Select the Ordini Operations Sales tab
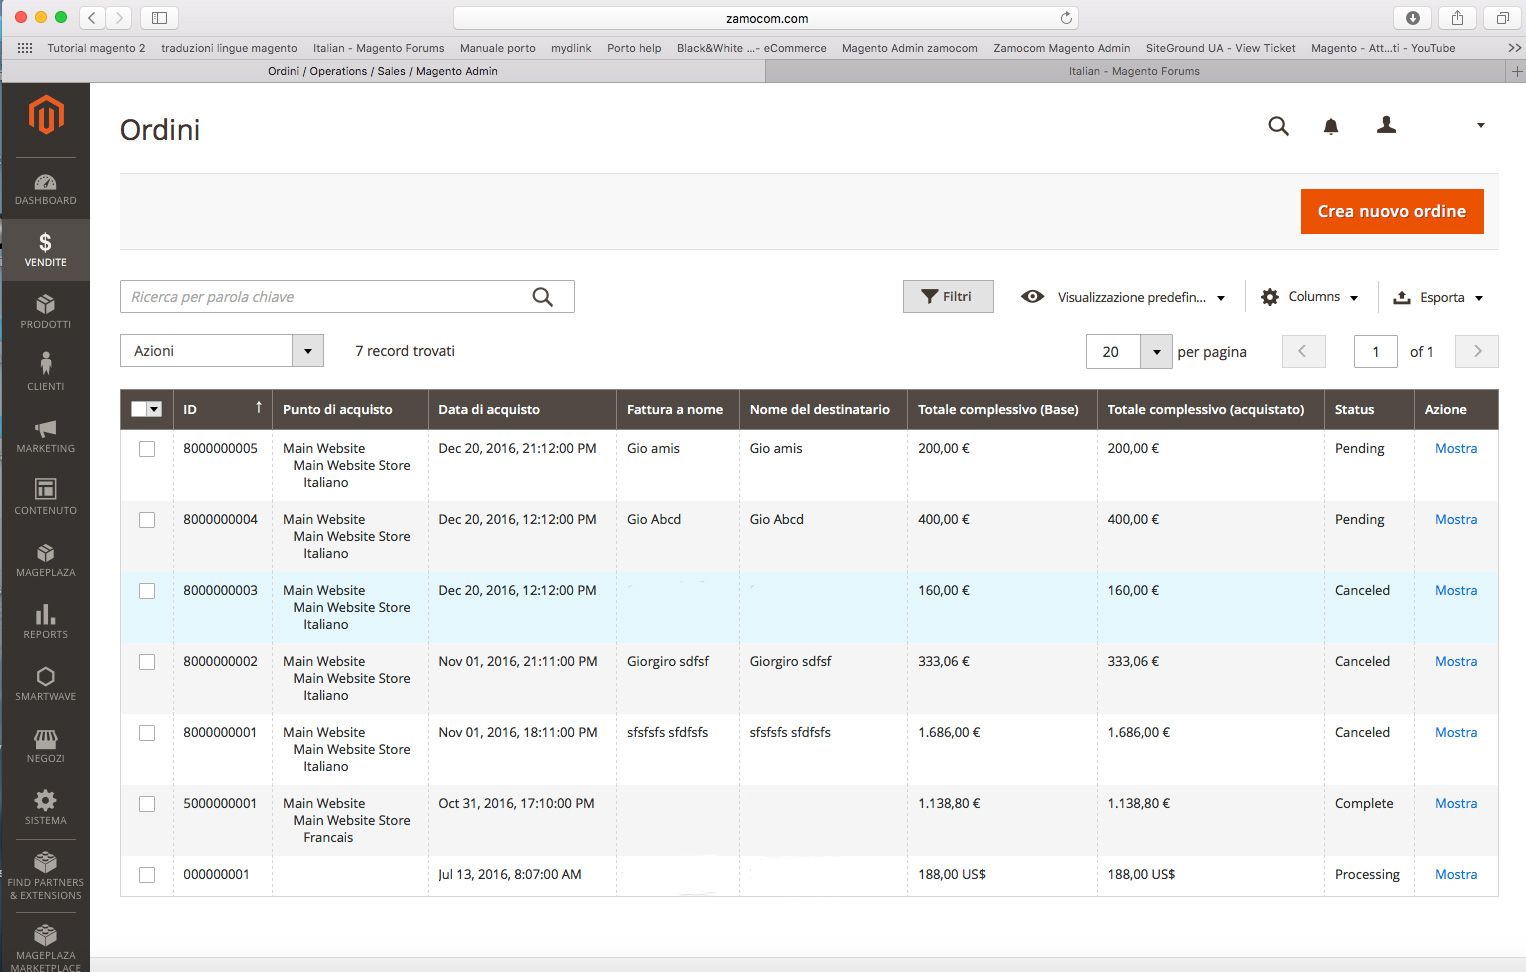 (383, 71)
